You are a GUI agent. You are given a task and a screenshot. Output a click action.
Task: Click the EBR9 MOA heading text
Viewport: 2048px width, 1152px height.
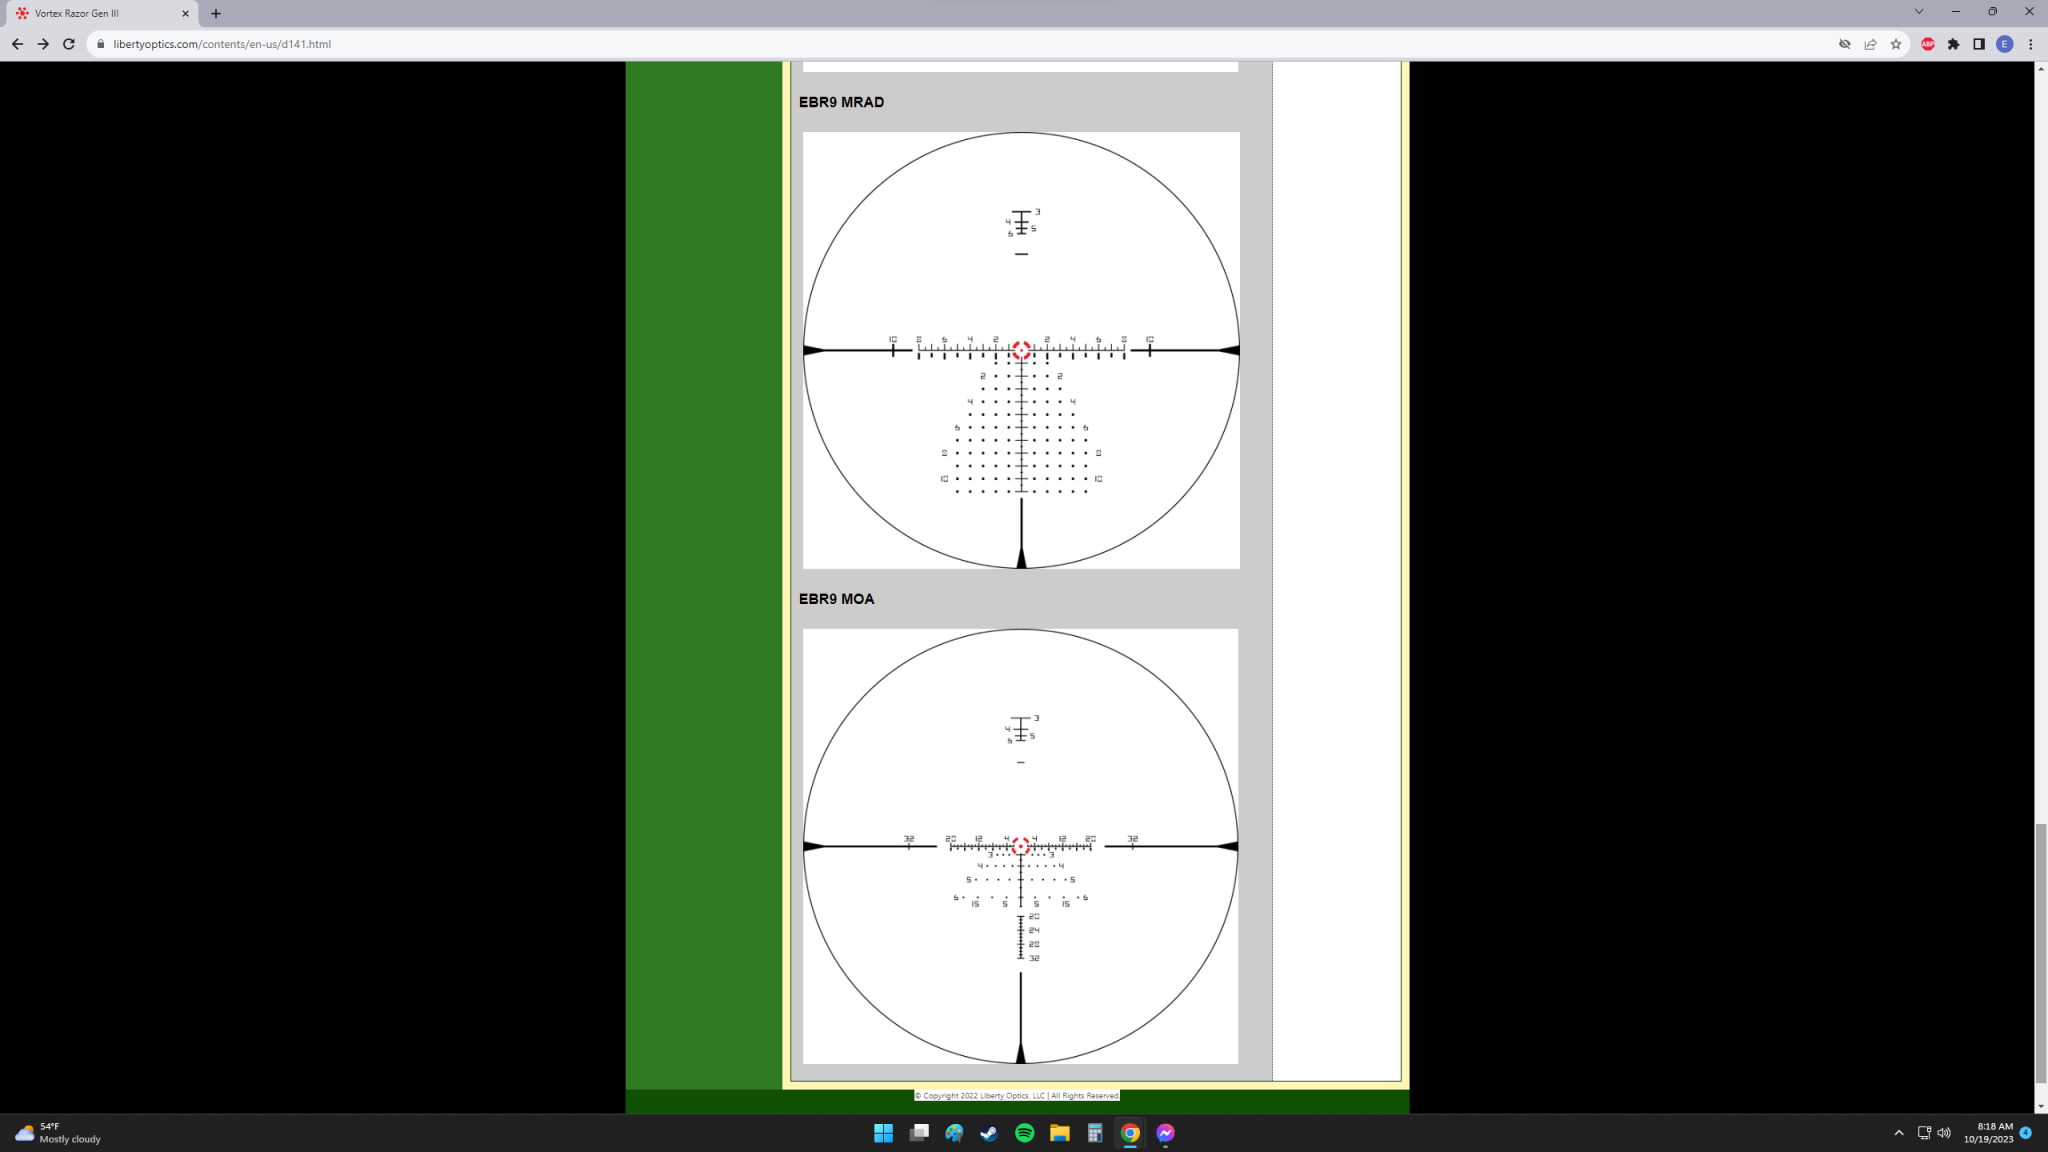click(837, 599)
